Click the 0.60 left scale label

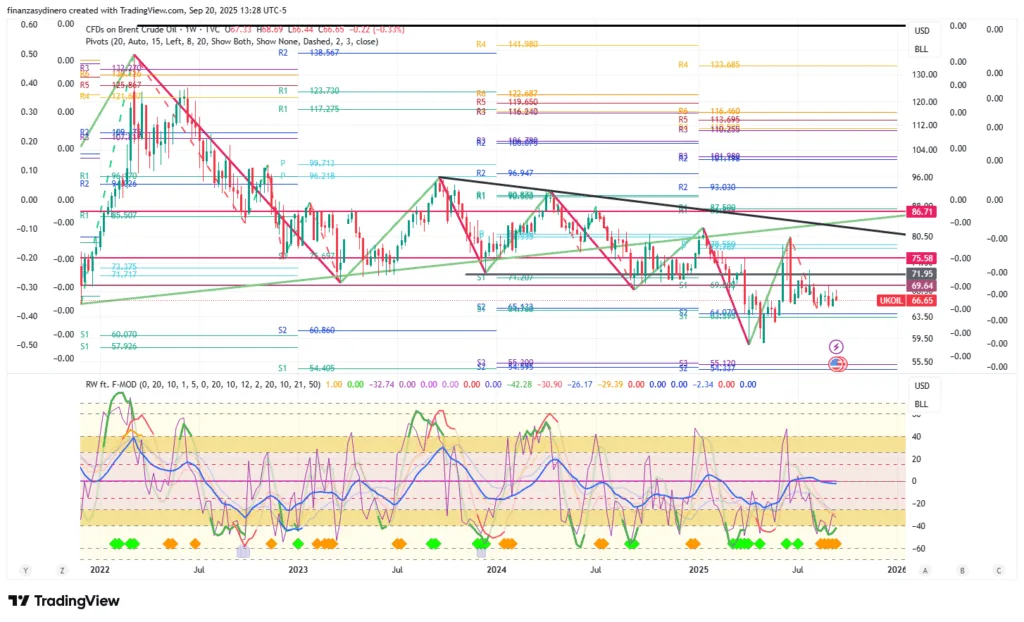29,24
